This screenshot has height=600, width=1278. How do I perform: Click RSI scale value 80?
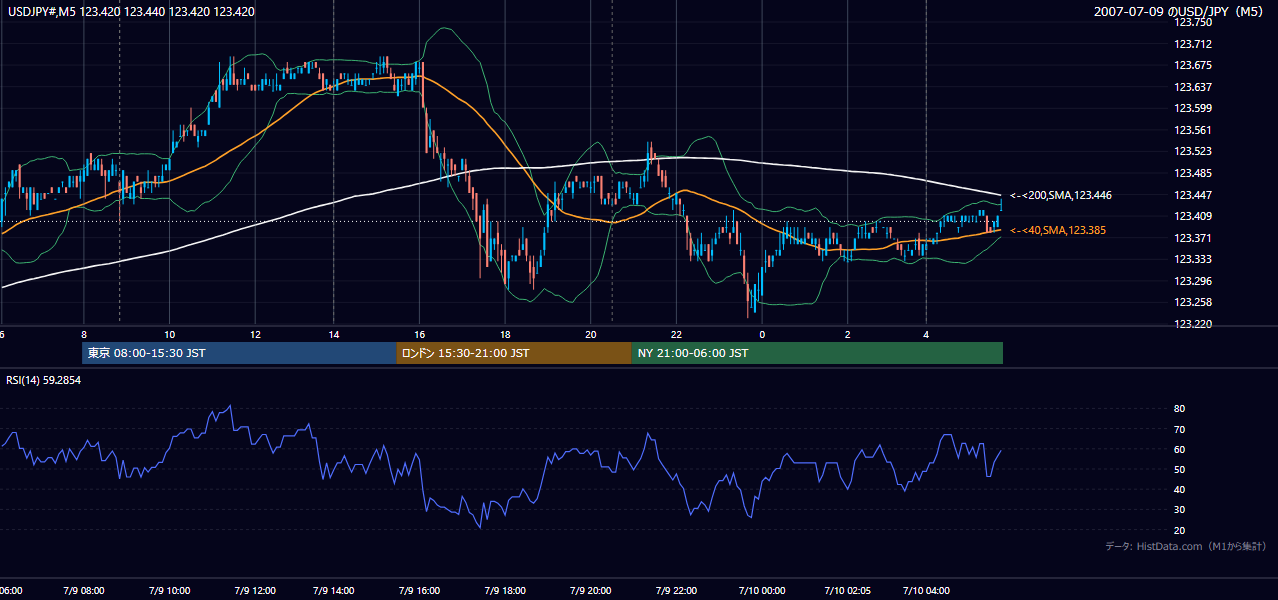[1179, 409]
